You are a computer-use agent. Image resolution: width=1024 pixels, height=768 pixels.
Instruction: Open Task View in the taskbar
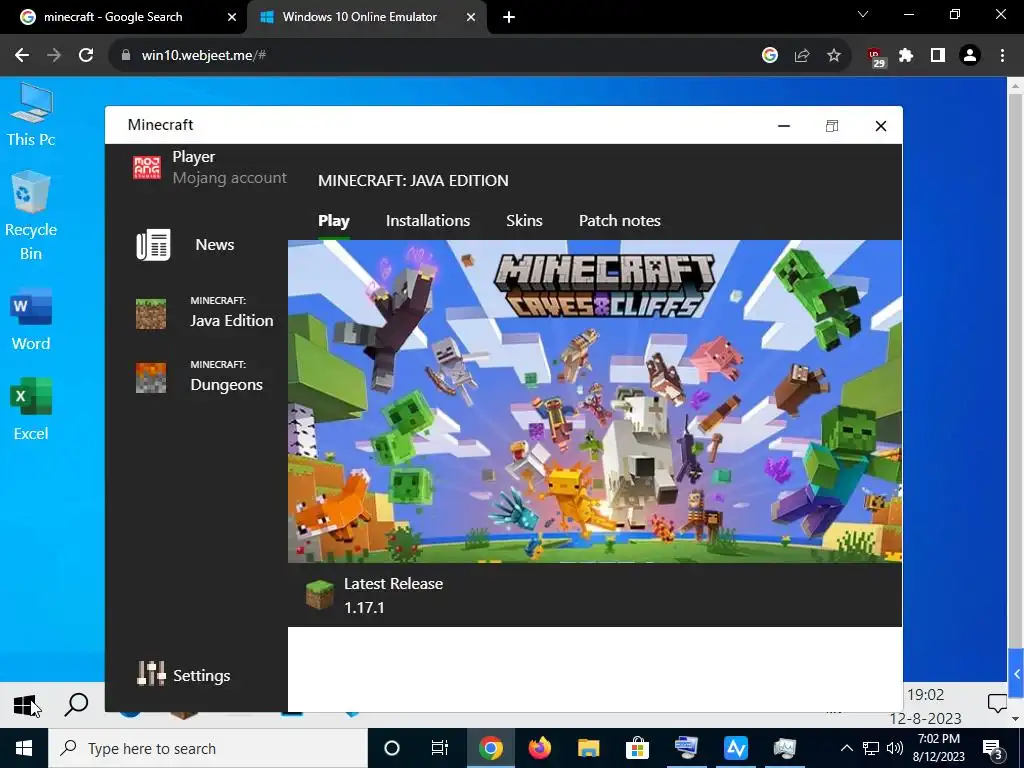point(440,748)
